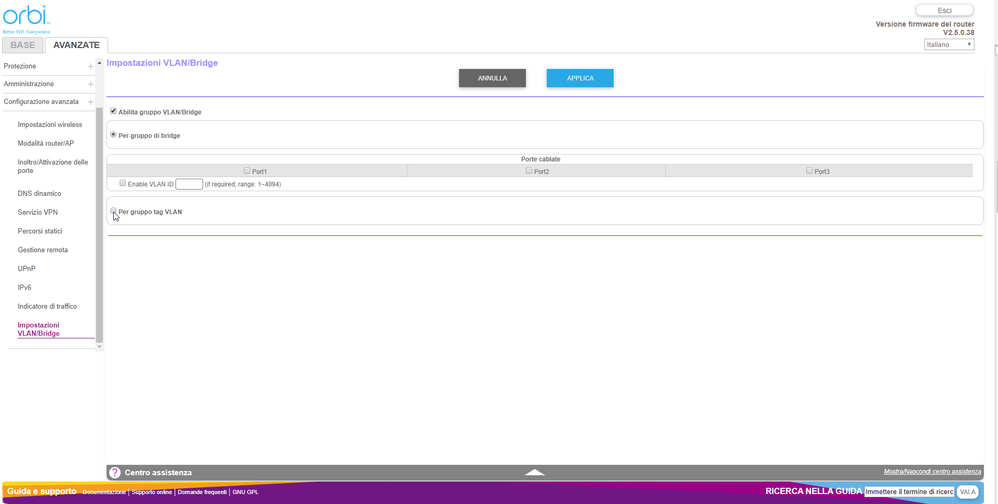Open the Documentazione link in footer

[x=104, y=492]
